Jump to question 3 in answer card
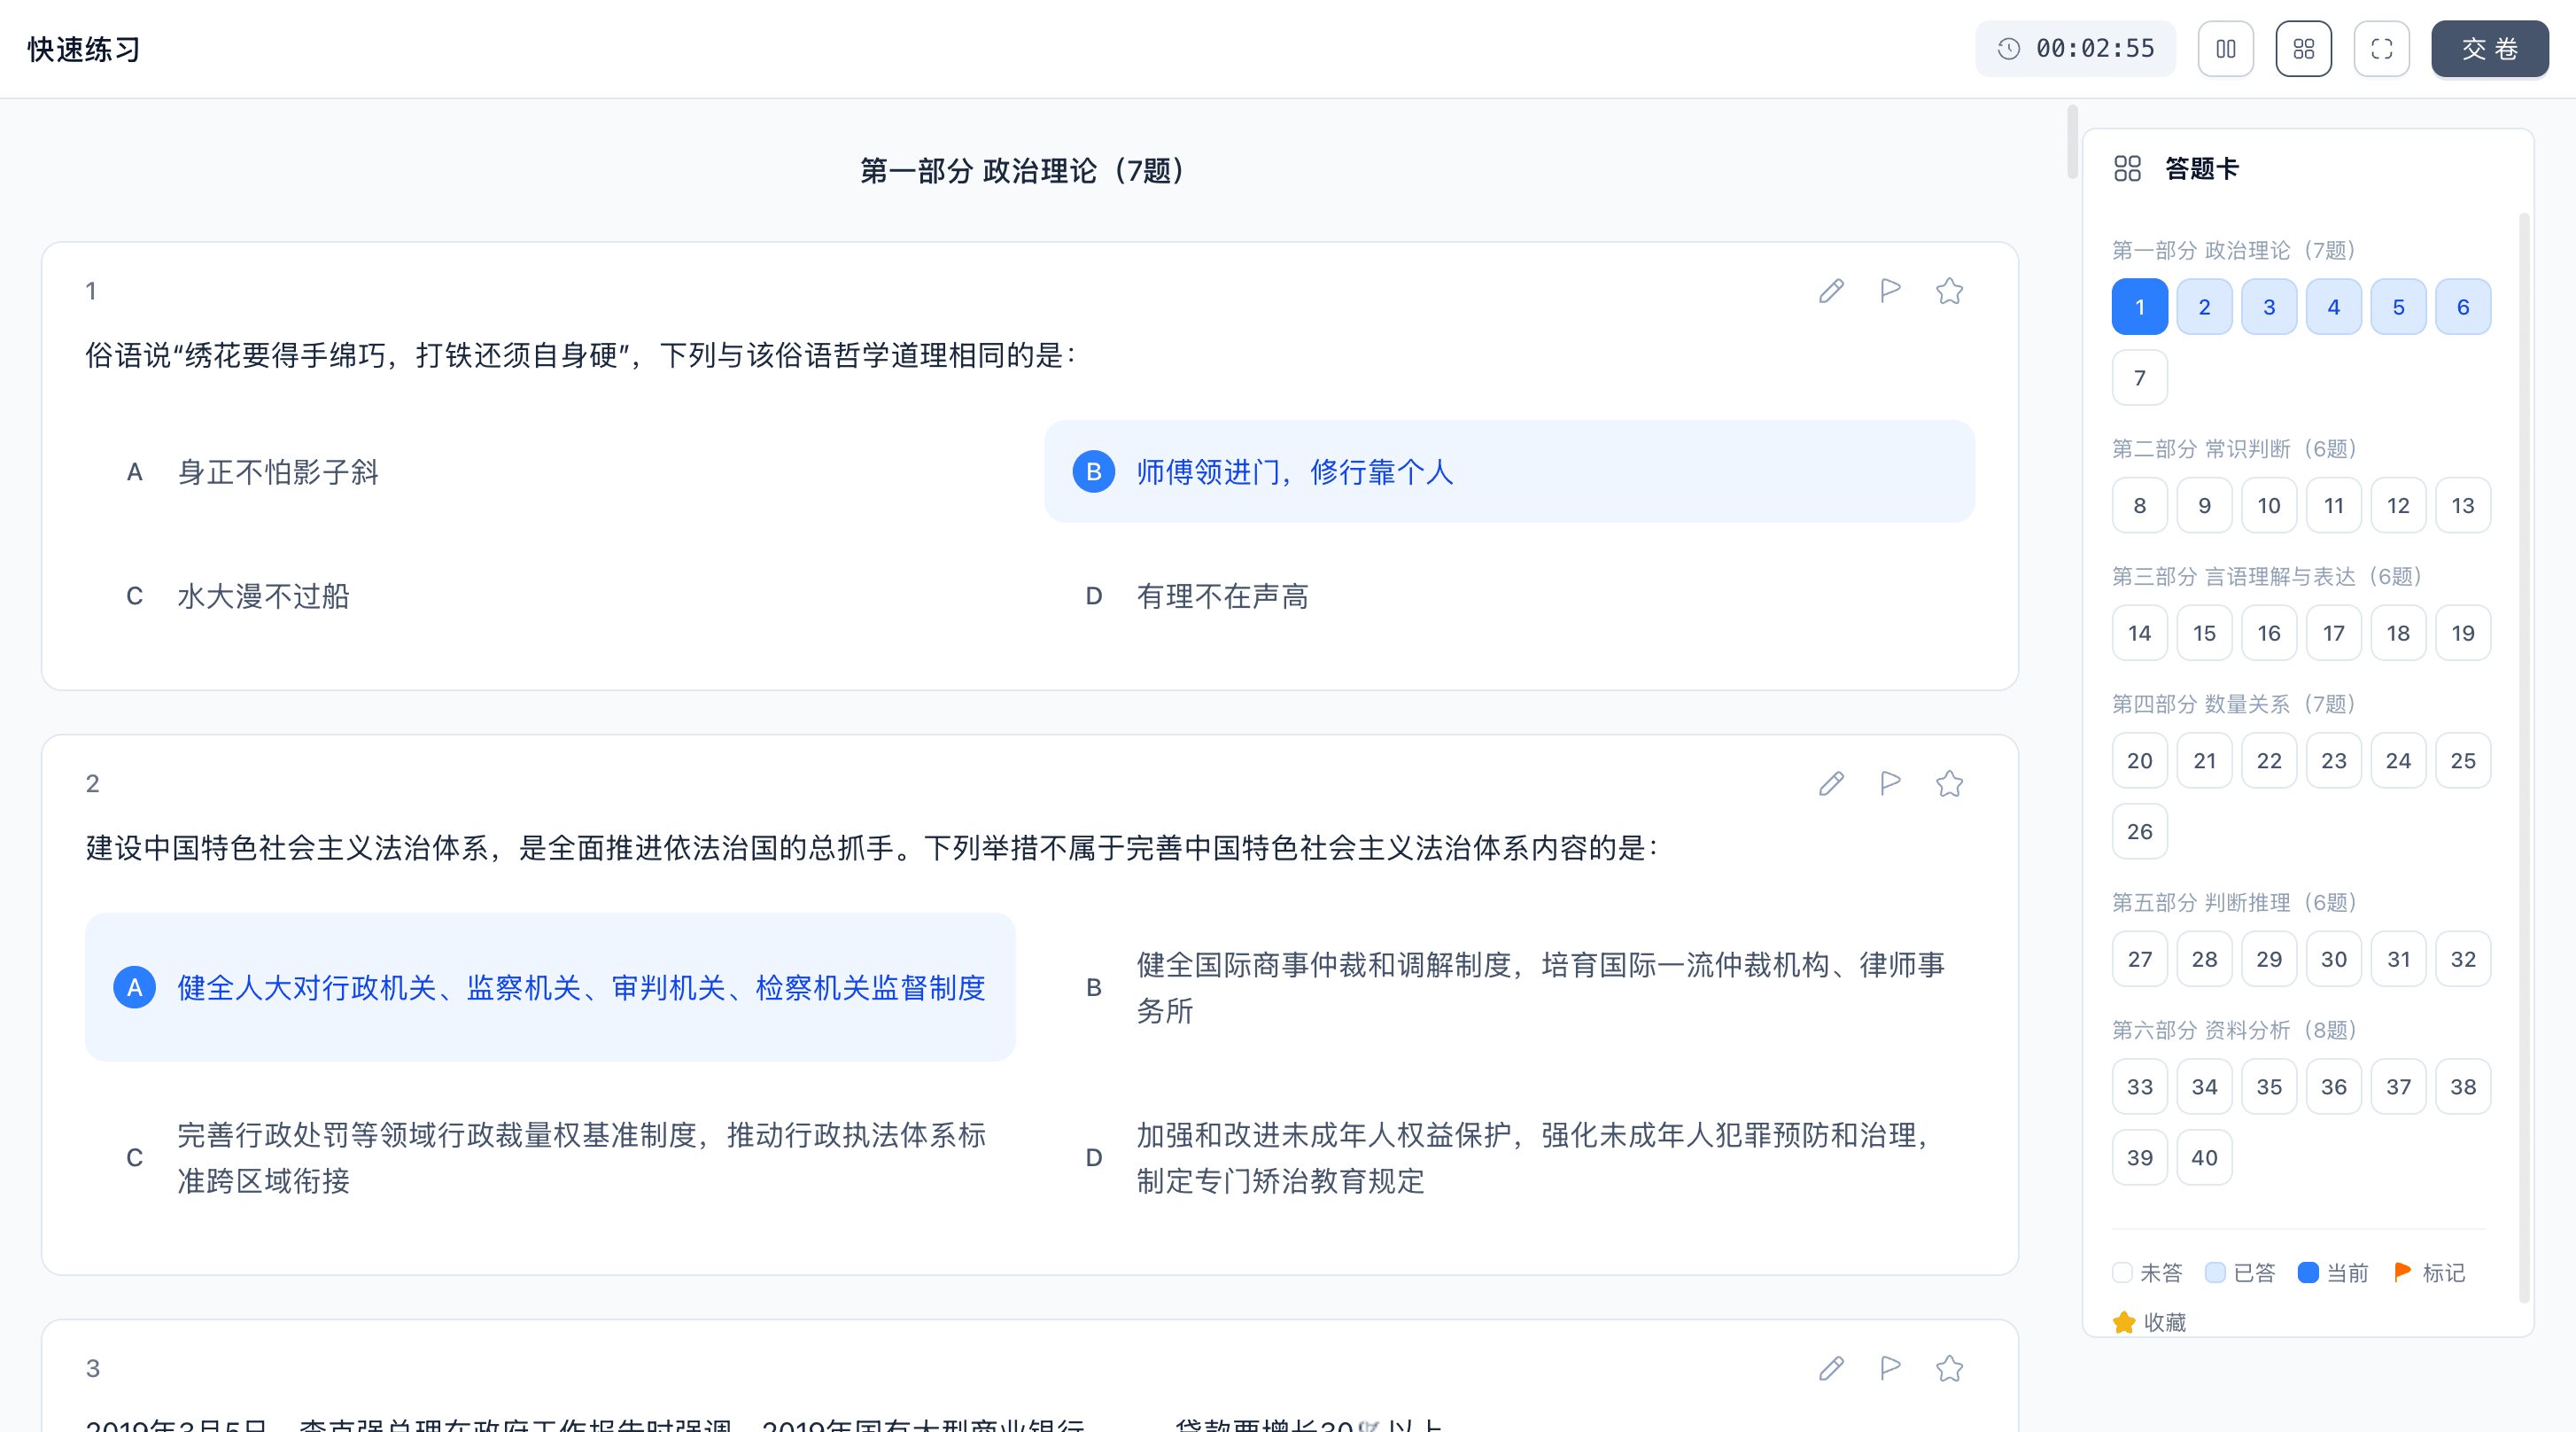 point(2269,307)
